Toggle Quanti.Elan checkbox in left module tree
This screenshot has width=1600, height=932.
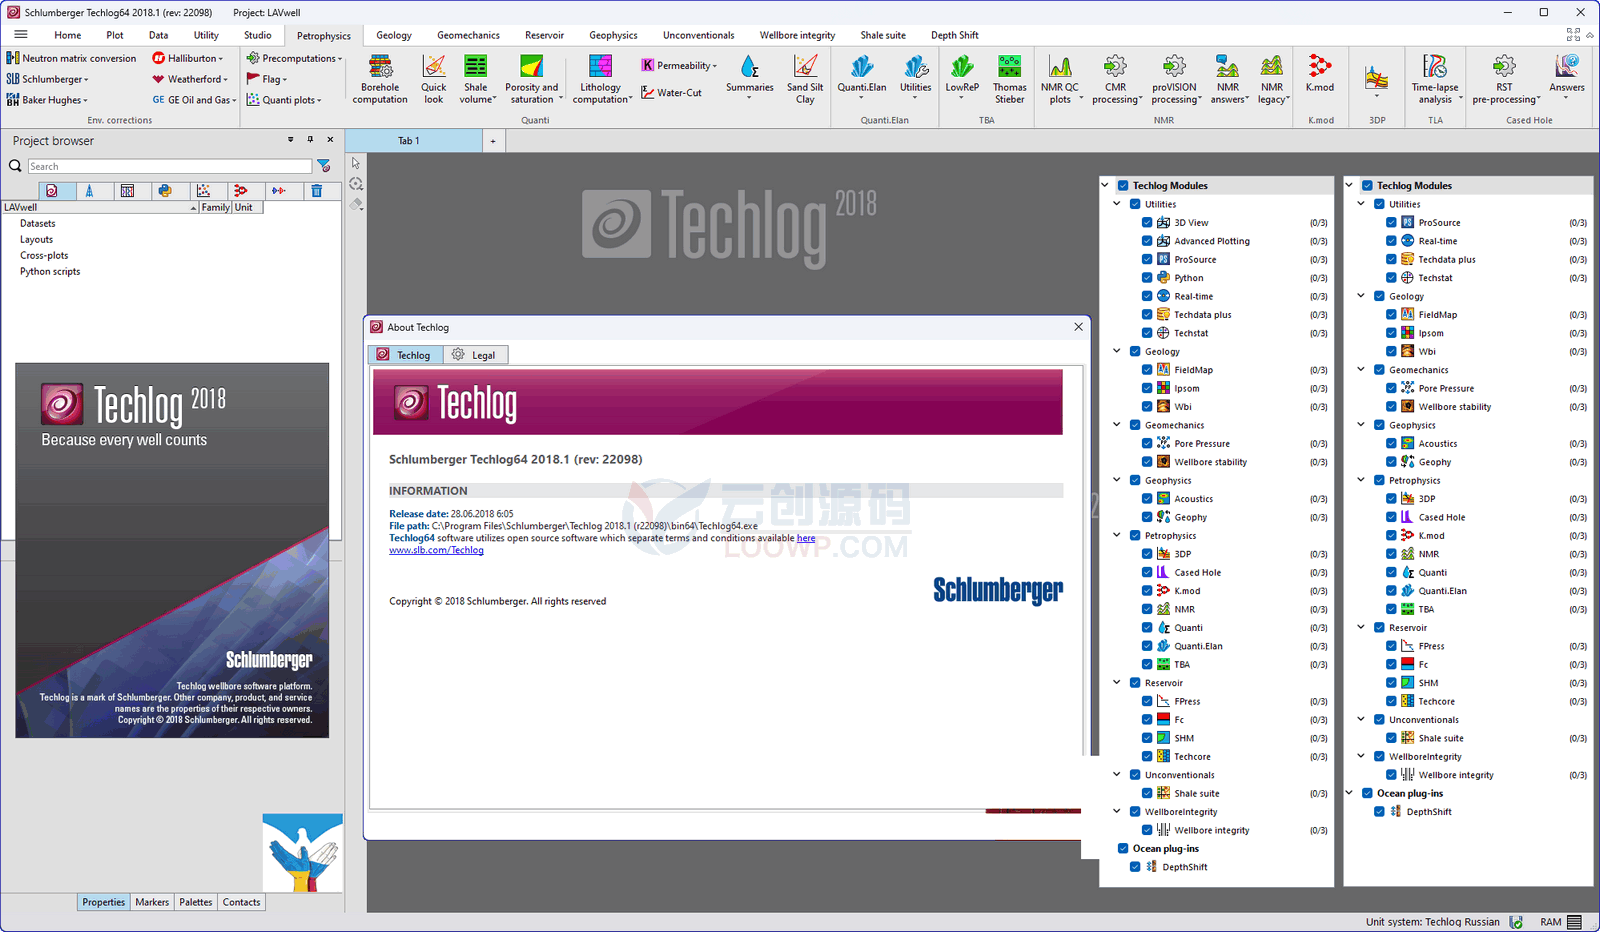click(x=1147, y=646)
